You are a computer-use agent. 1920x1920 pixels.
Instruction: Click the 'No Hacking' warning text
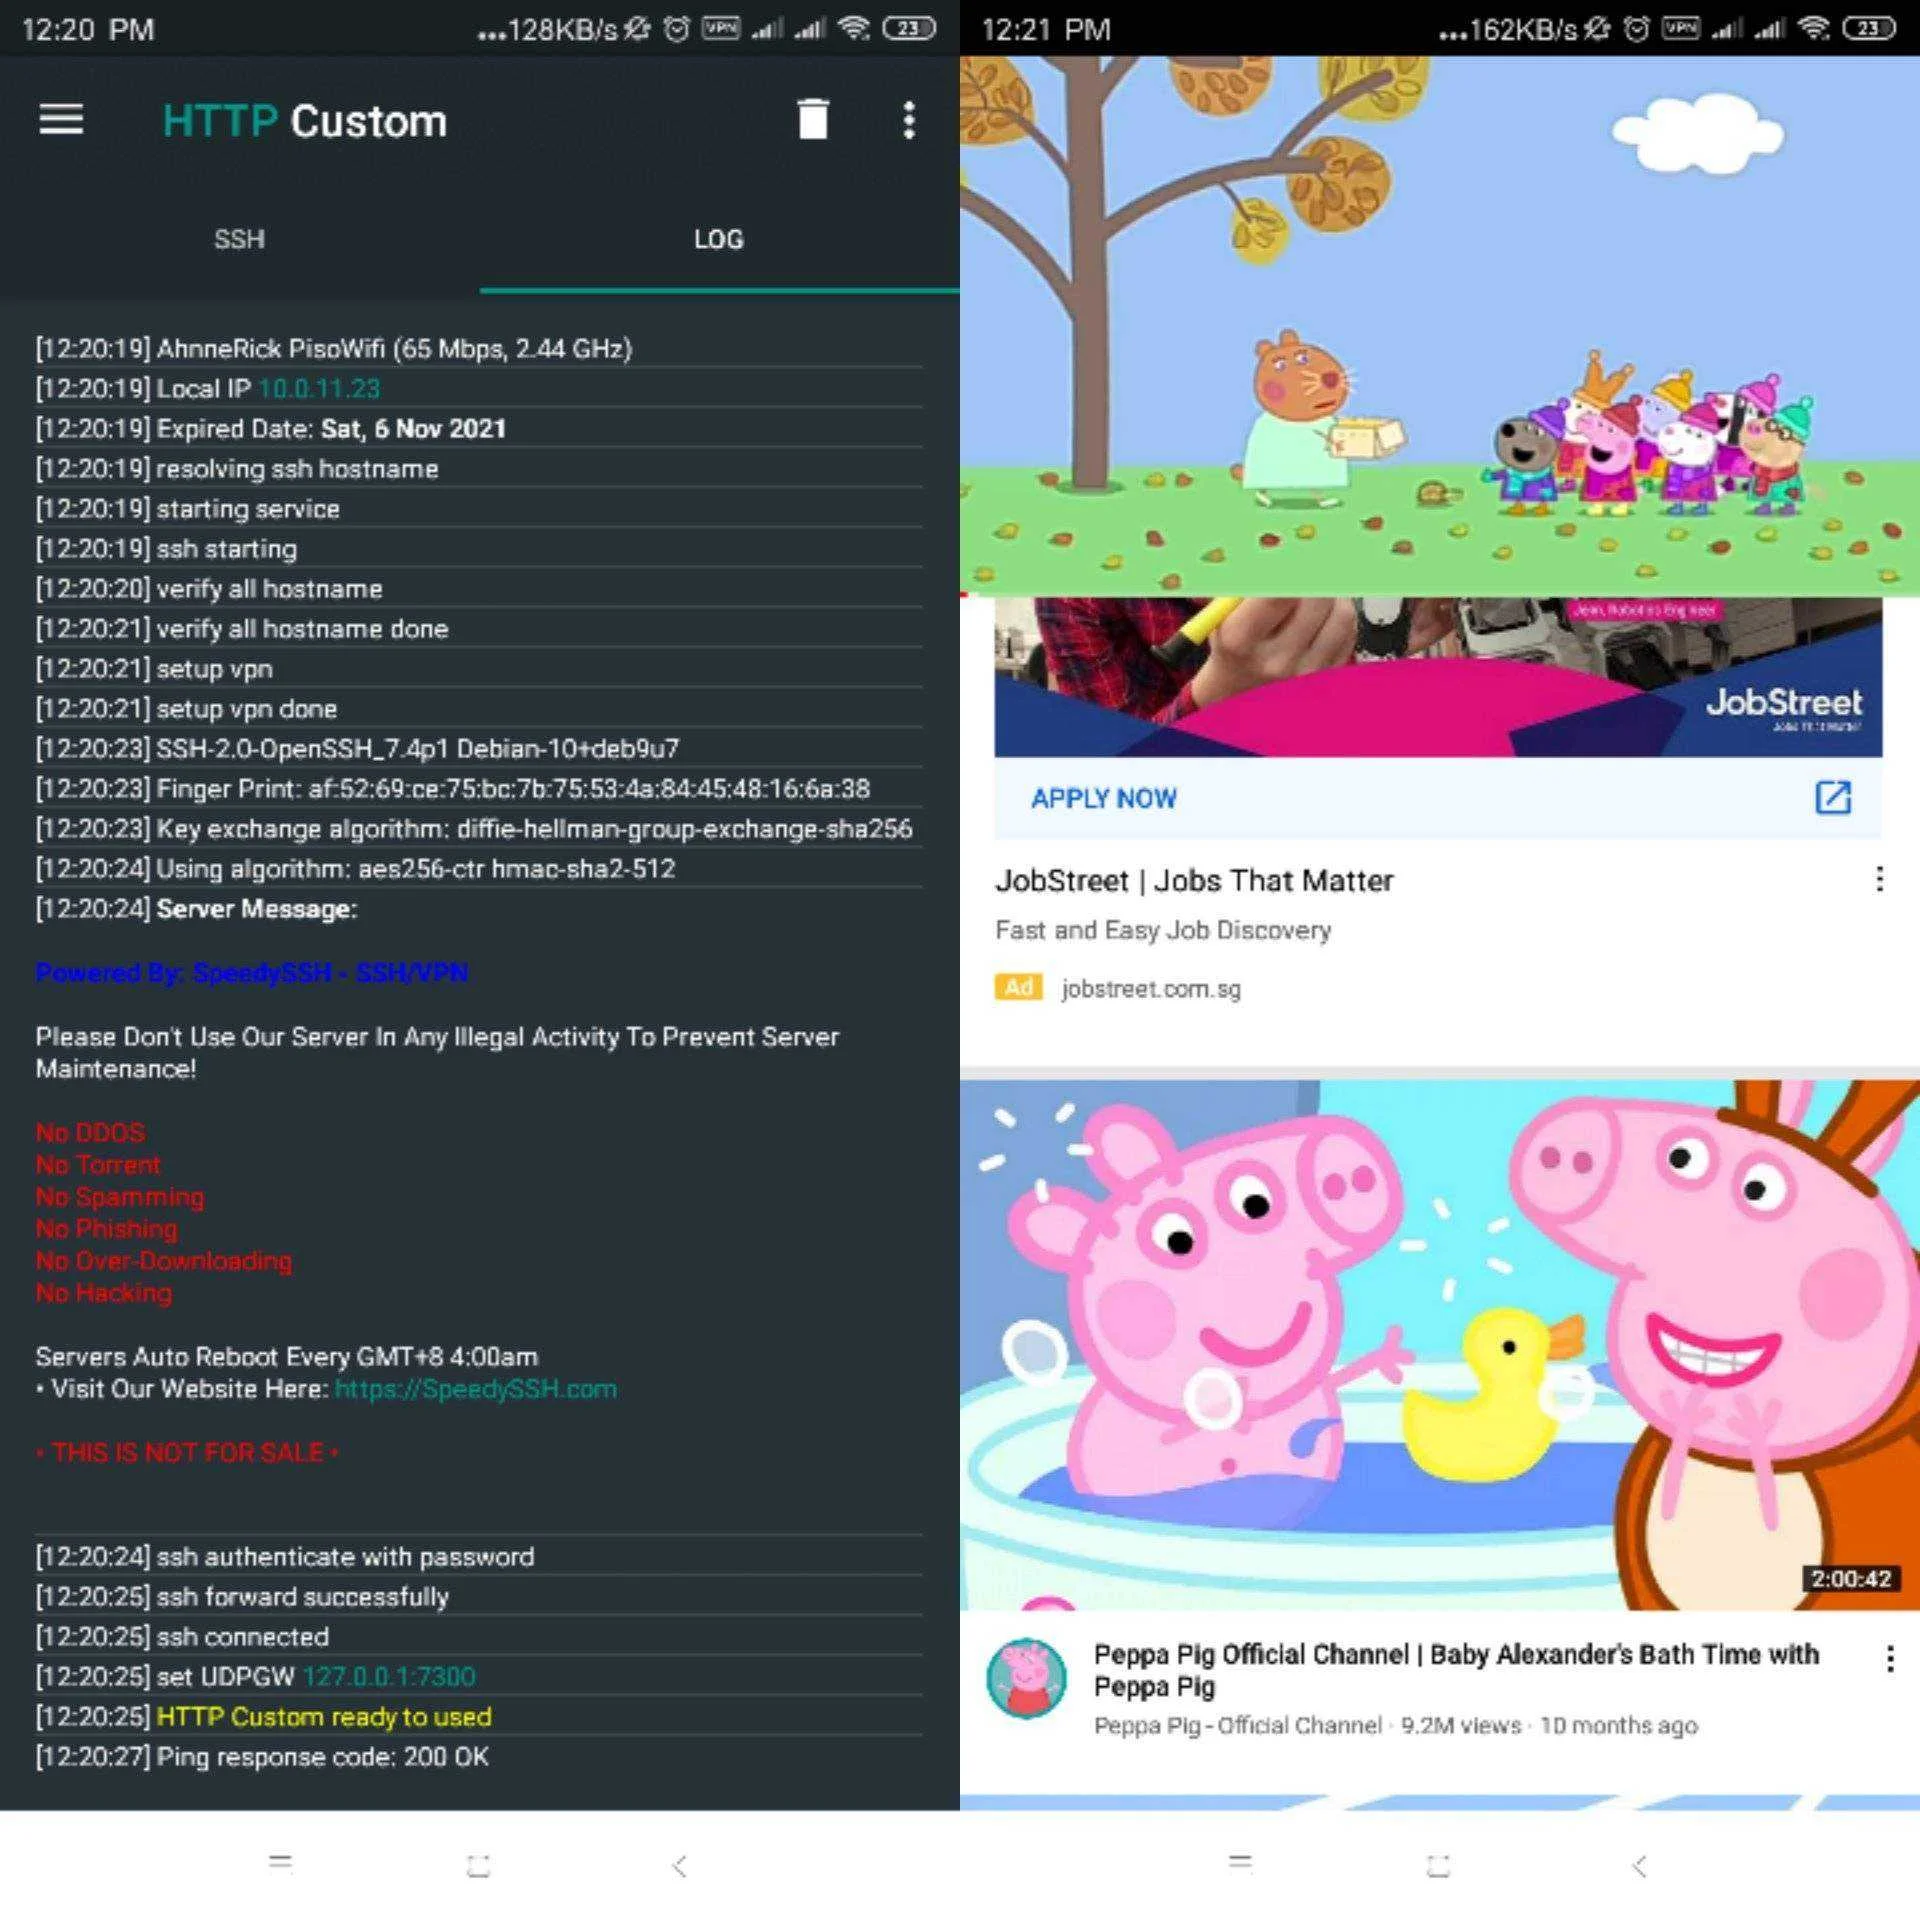coord(104,1292)
